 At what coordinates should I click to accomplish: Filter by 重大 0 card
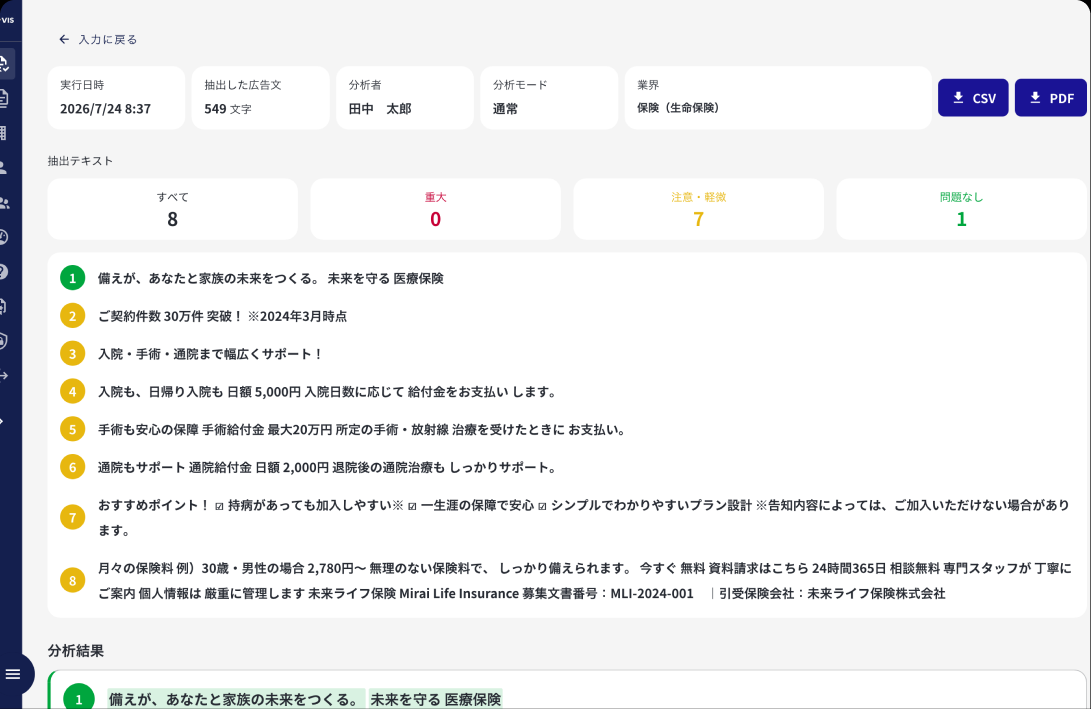pos(436,209)
